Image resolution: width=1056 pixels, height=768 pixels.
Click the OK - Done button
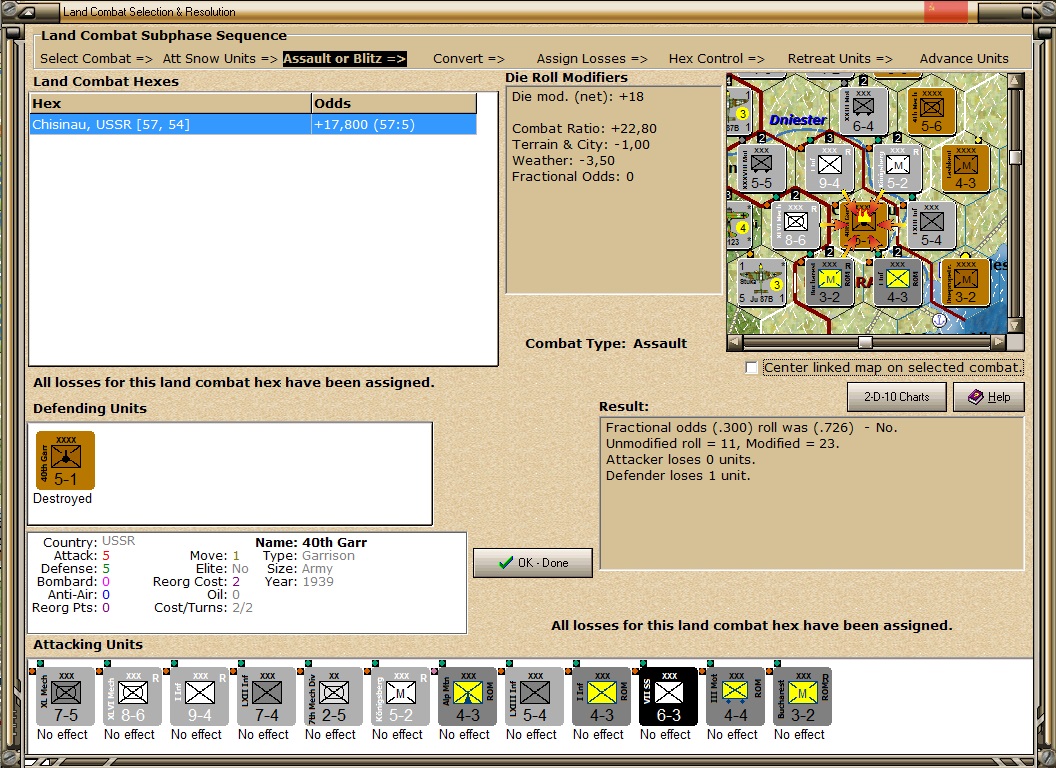click(x=533, y=563)
